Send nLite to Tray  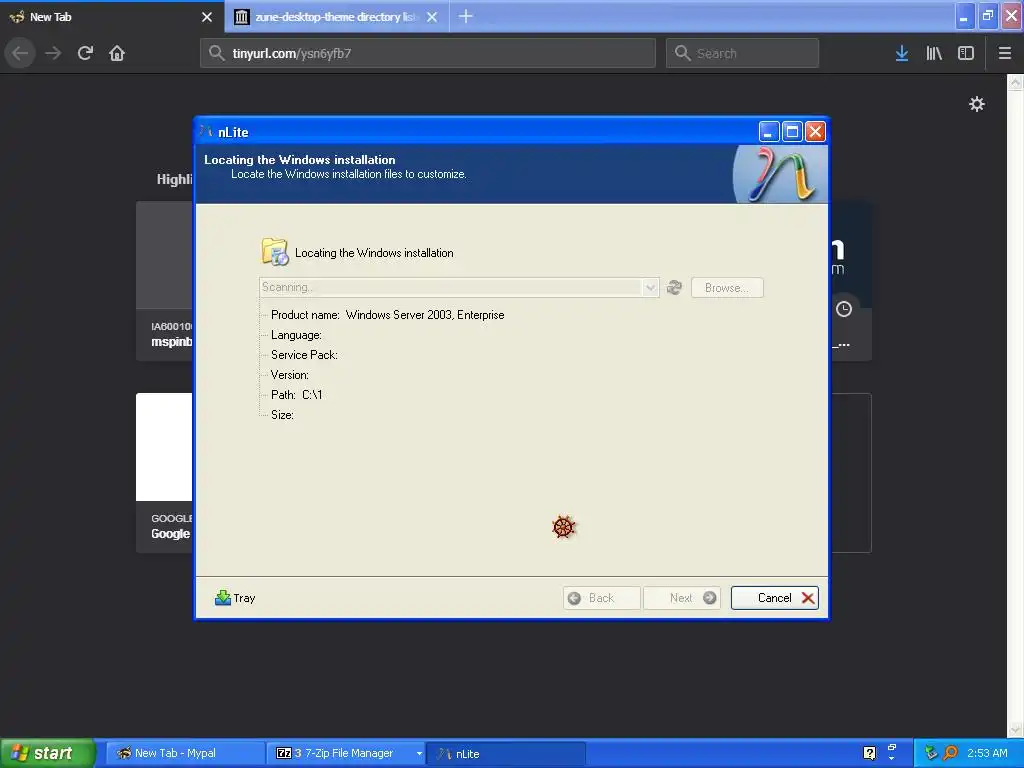pyautogui.click(x=235, y=598)
